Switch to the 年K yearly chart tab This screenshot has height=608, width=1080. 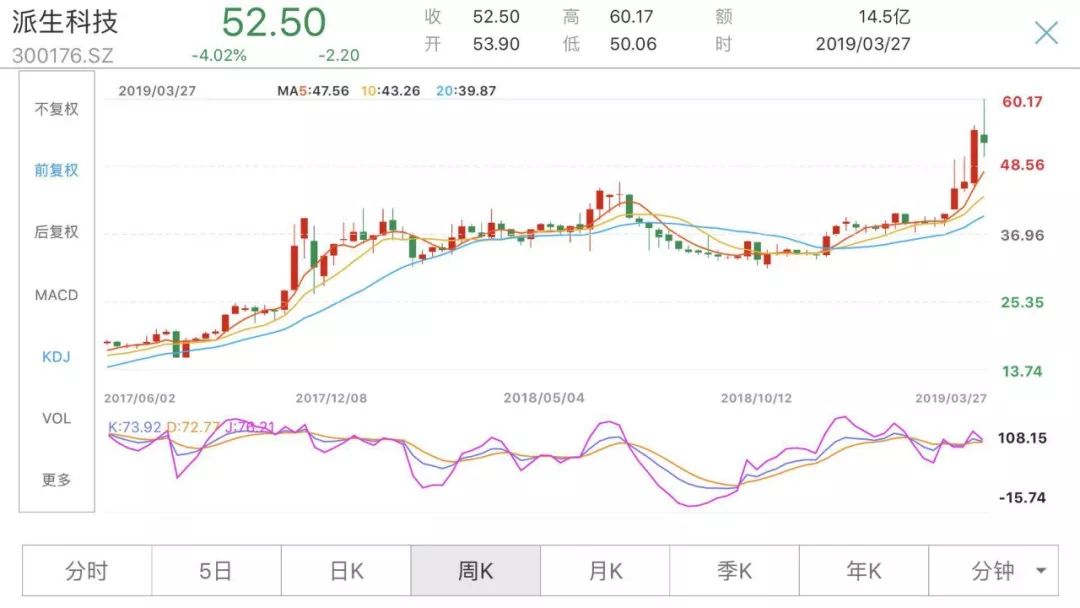coord(864,571)
